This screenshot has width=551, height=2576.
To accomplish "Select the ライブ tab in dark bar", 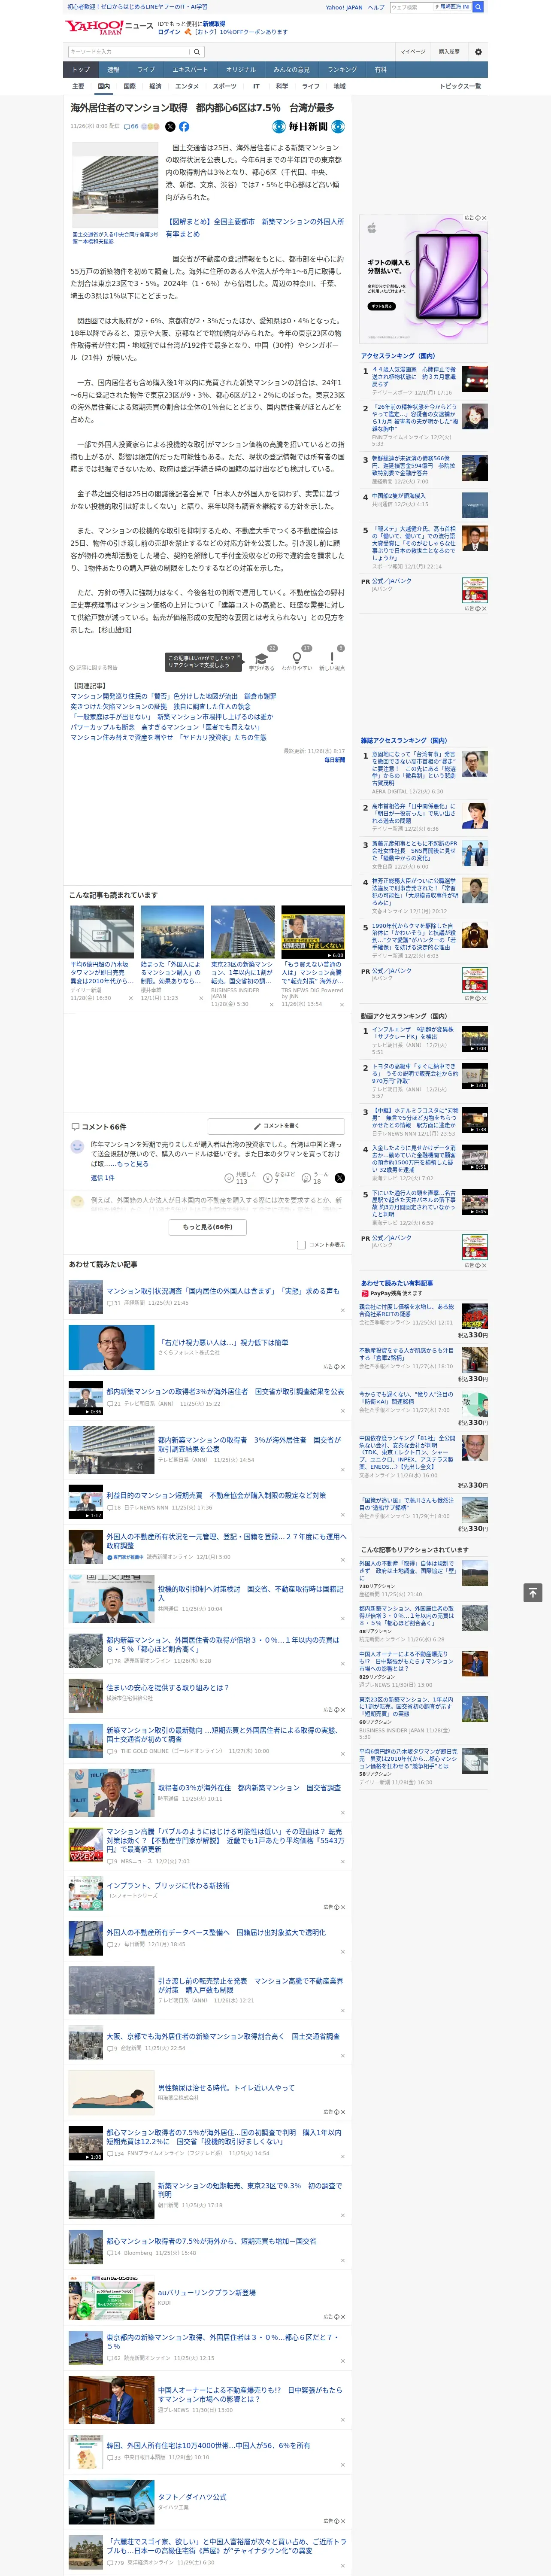I will click(x=146, y=70).
